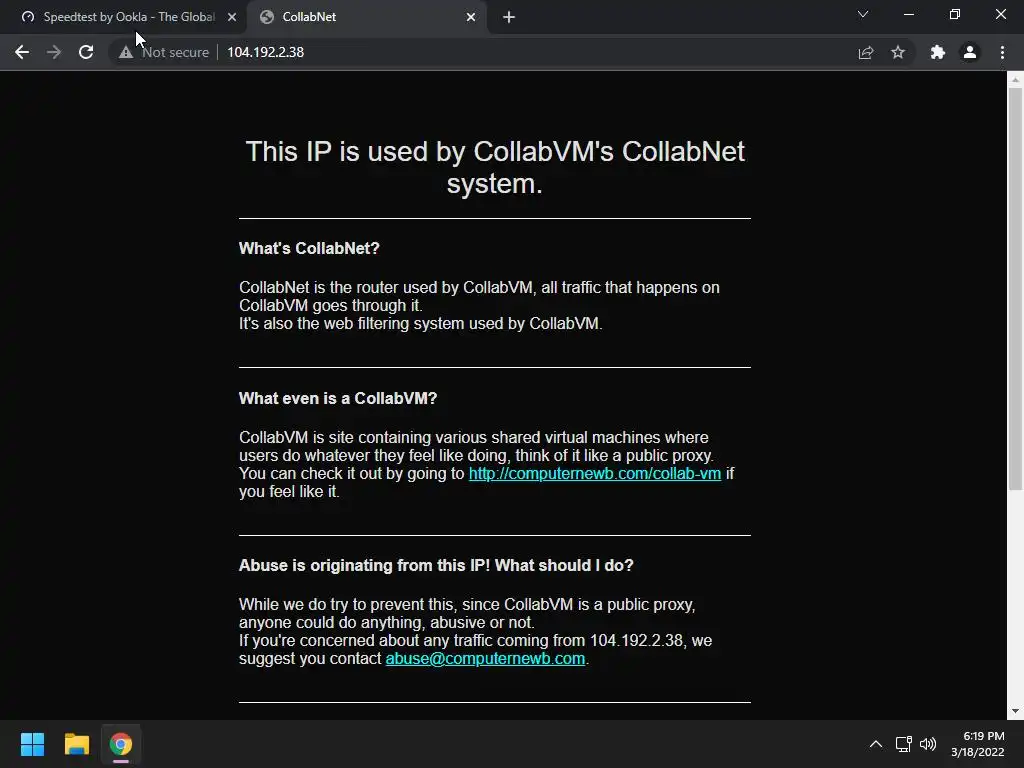Open the Extensions puzzle menu
1024x768 pixels.
(938, 52)
